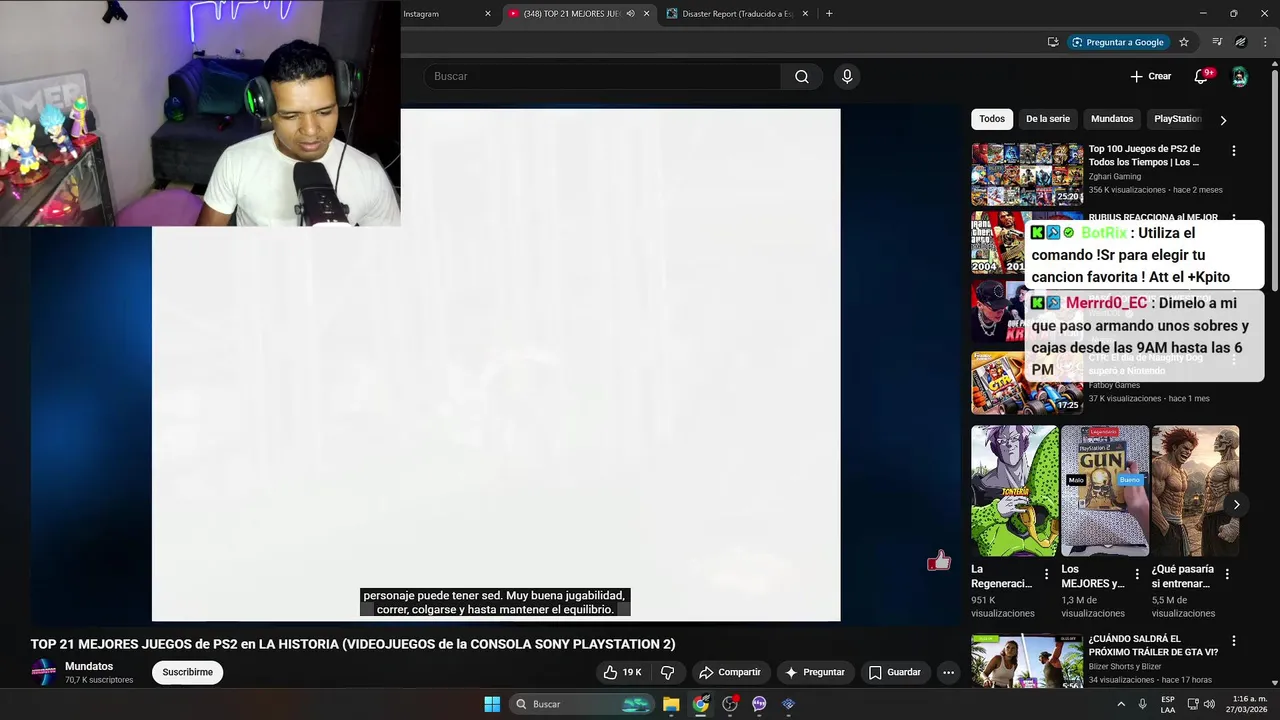
Task: Open options for Top 100 Juegos video
Action: point(1234,151)
